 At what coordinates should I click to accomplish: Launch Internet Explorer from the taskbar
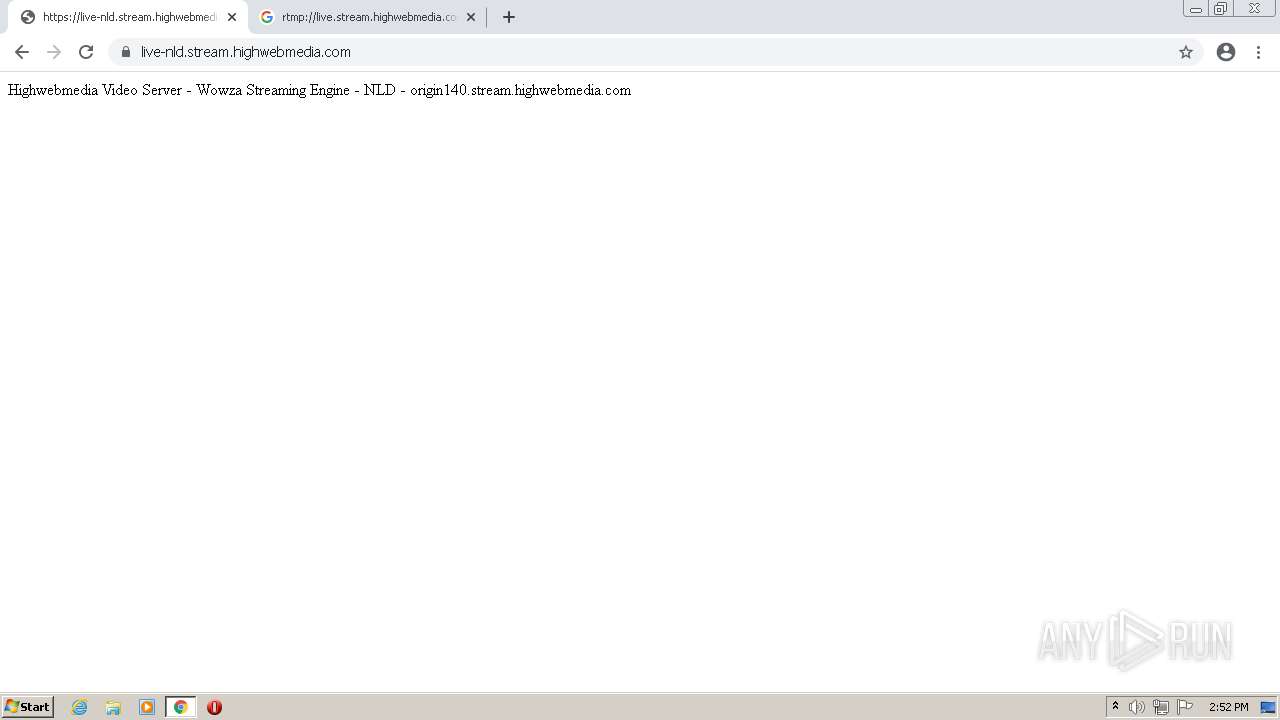coord(80,707)
